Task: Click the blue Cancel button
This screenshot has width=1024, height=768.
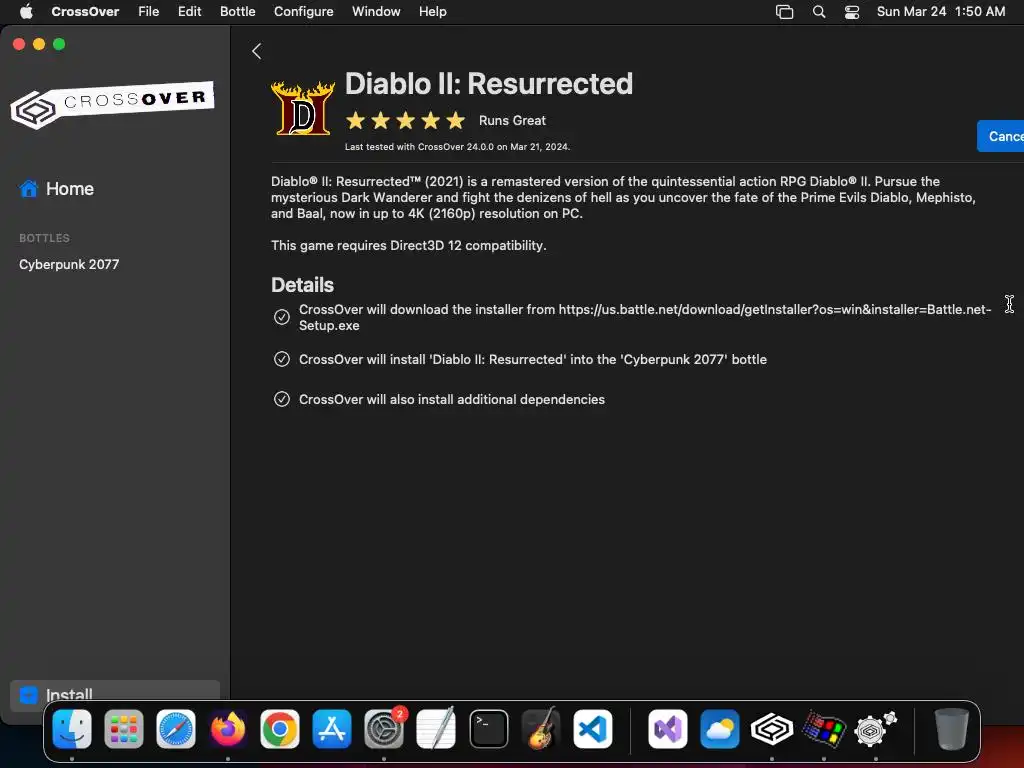Action: tap(1001, 136)
